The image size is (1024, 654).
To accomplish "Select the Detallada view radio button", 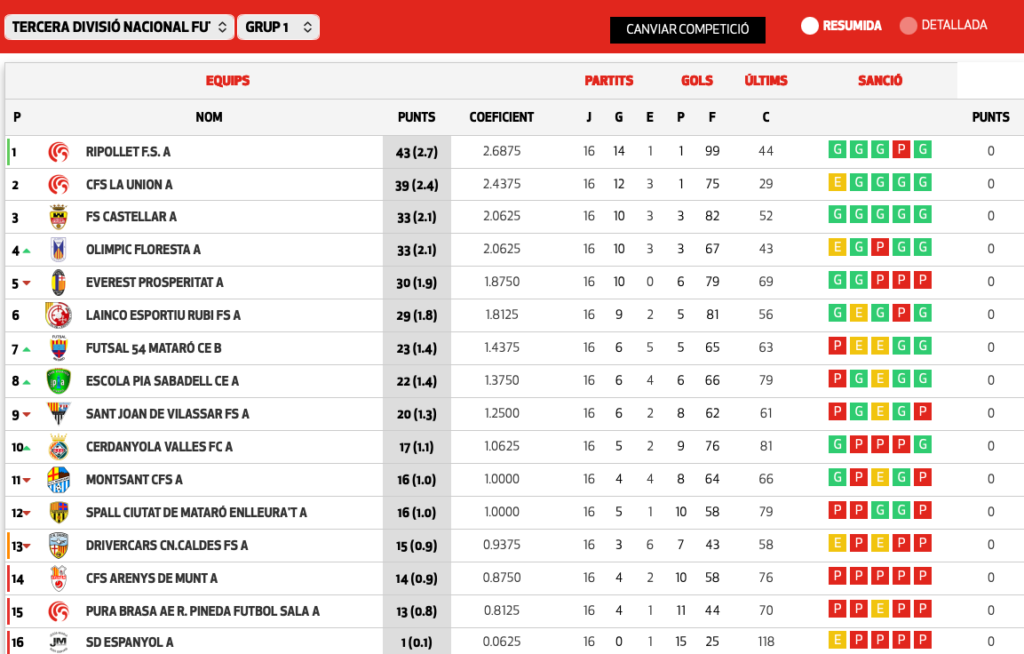I will pos(908,26).
